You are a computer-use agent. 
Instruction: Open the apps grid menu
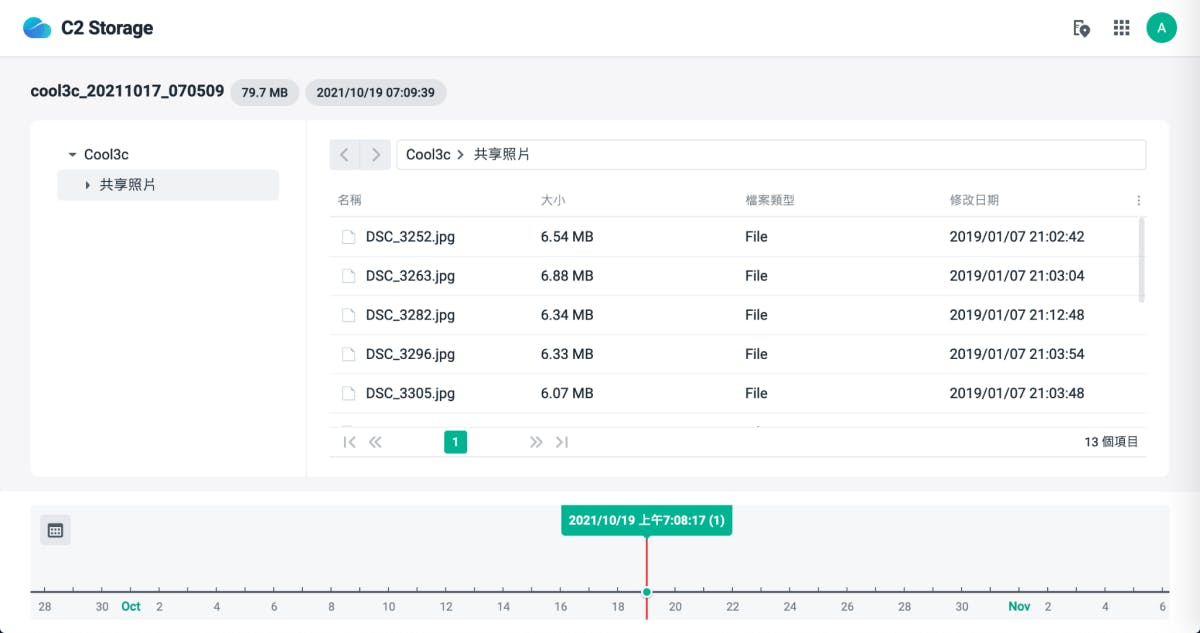click(x=1121, y=28)
